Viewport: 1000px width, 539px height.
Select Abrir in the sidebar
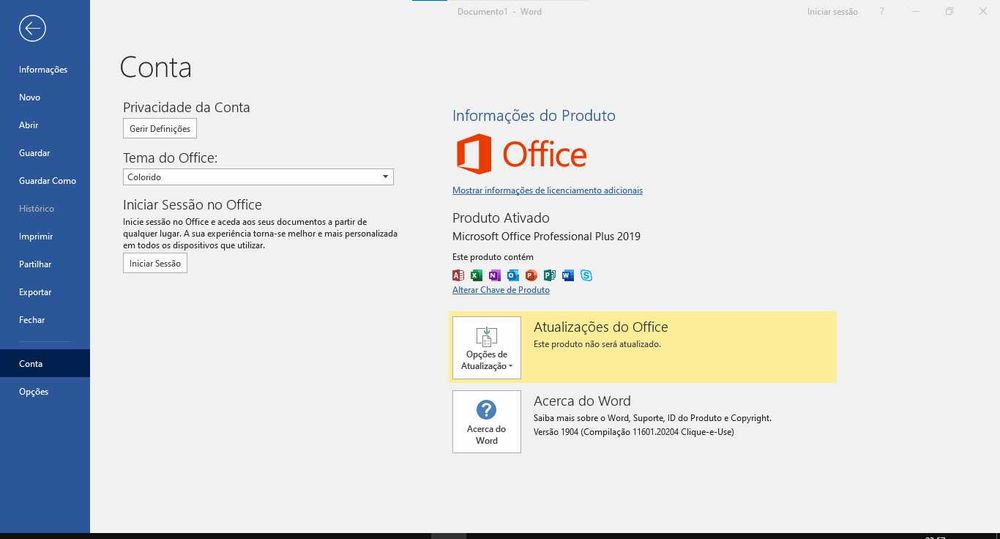click(45, 125)
